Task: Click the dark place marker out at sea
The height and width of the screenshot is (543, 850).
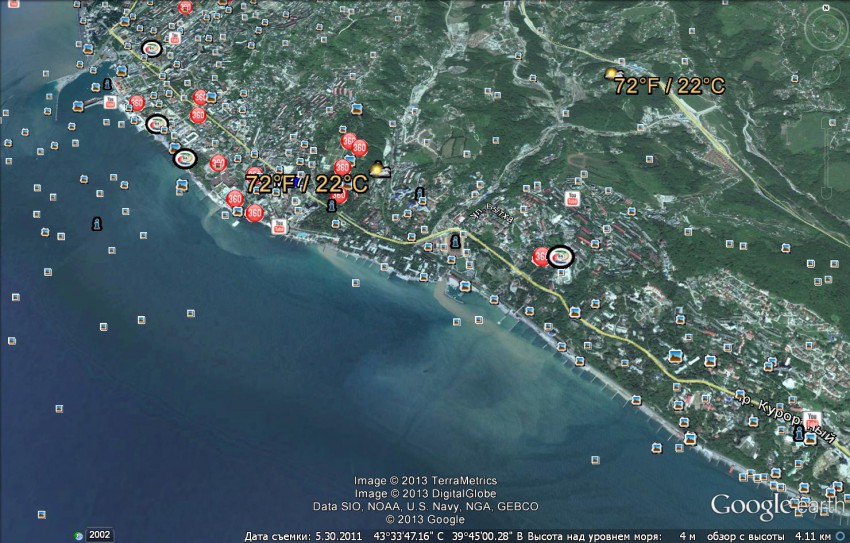Action: click(96, 223)
